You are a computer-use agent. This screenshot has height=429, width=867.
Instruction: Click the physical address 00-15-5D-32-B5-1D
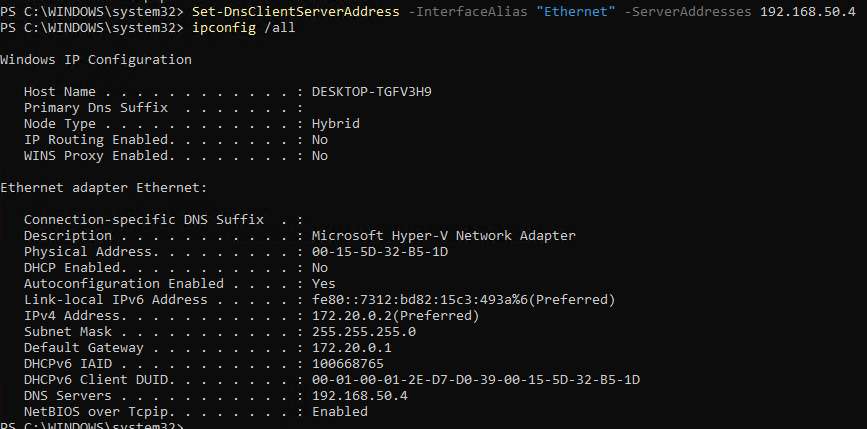(379, 252)
